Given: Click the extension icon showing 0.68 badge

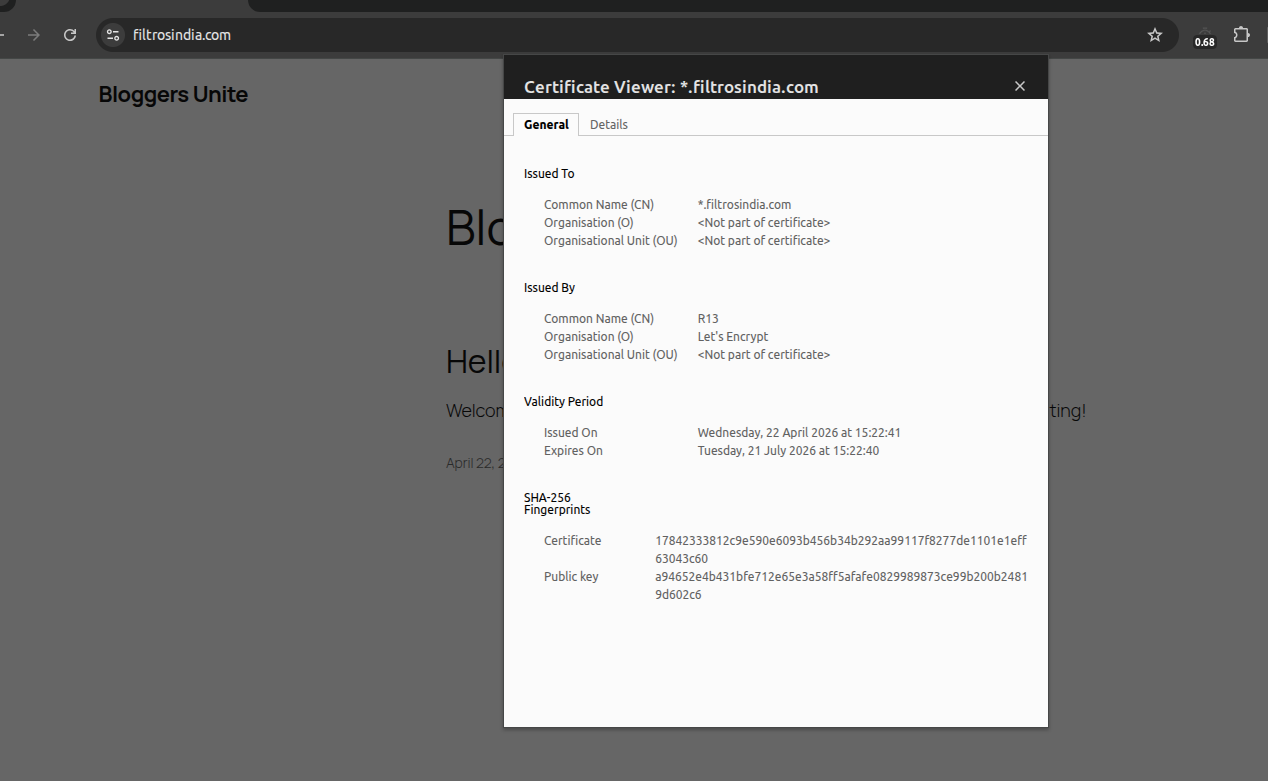Looking at the screenshot, I should (1204, 37).
